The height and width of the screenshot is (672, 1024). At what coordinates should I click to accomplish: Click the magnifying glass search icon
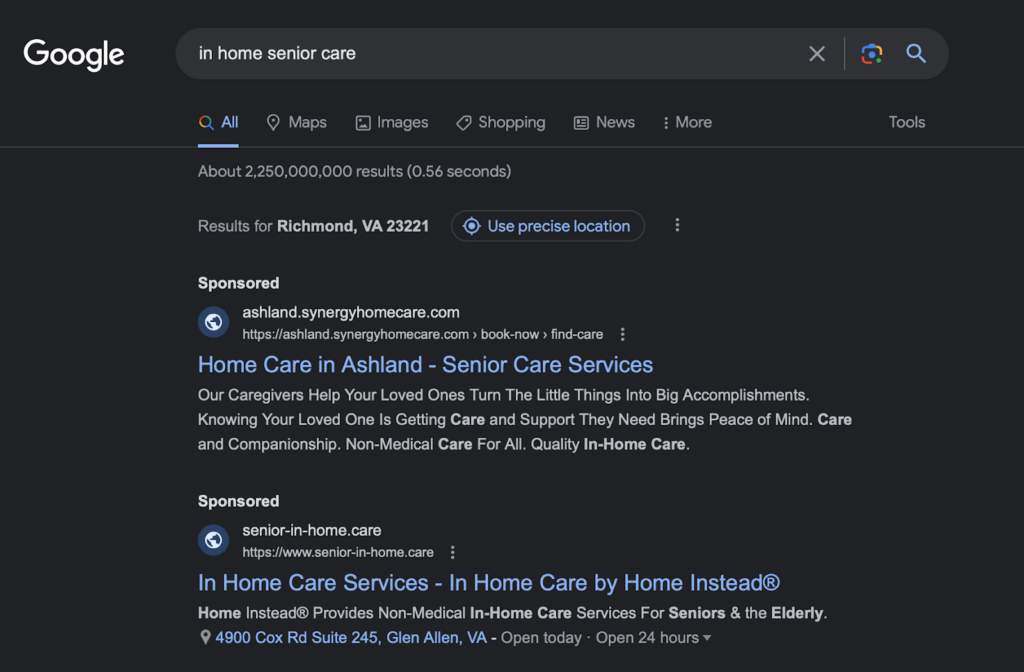[x=916, y=54]
